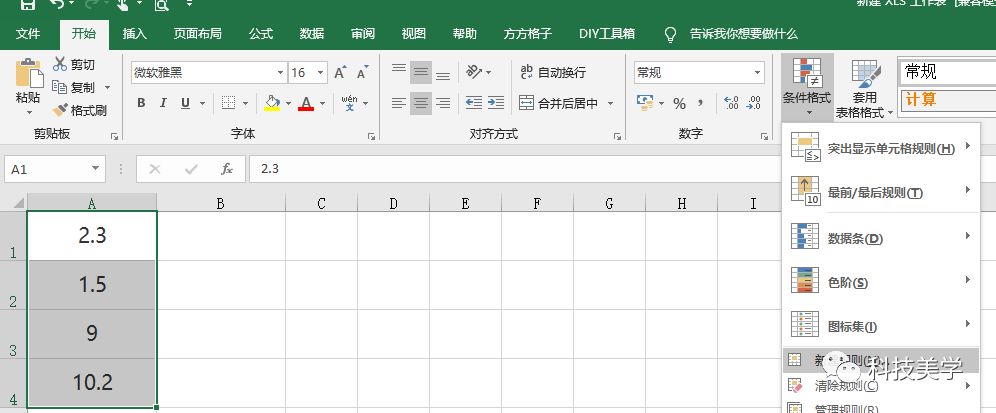Open 突出显示单元格规则 submenu
This screenshot has height=413, width=996.
[881, 147]
